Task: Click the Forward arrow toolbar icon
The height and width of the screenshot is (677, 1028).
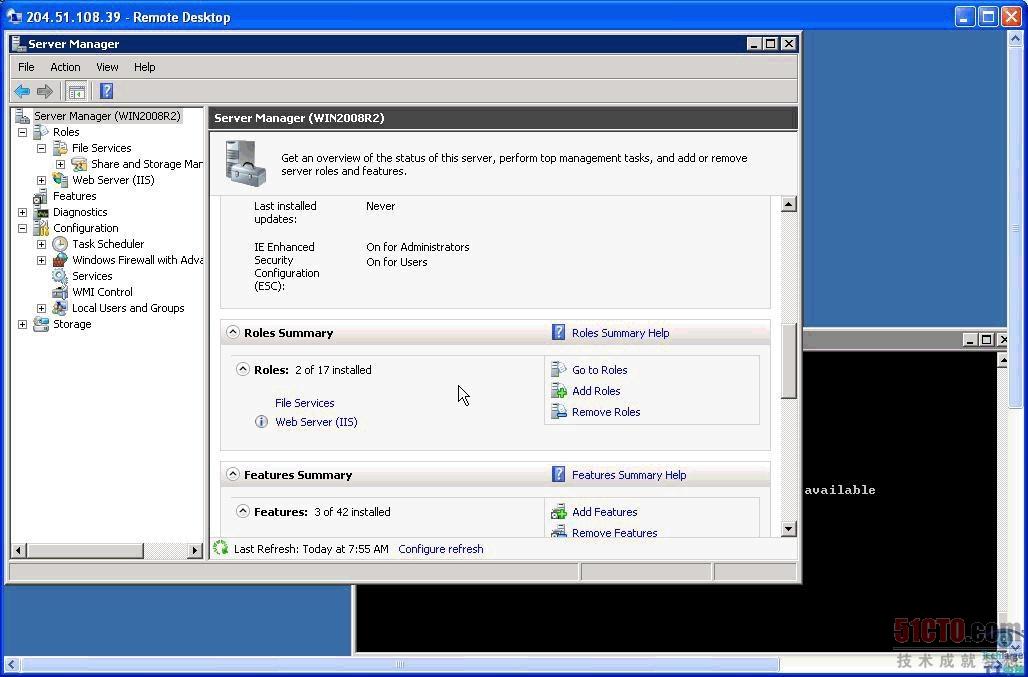Action: point(45,91)
